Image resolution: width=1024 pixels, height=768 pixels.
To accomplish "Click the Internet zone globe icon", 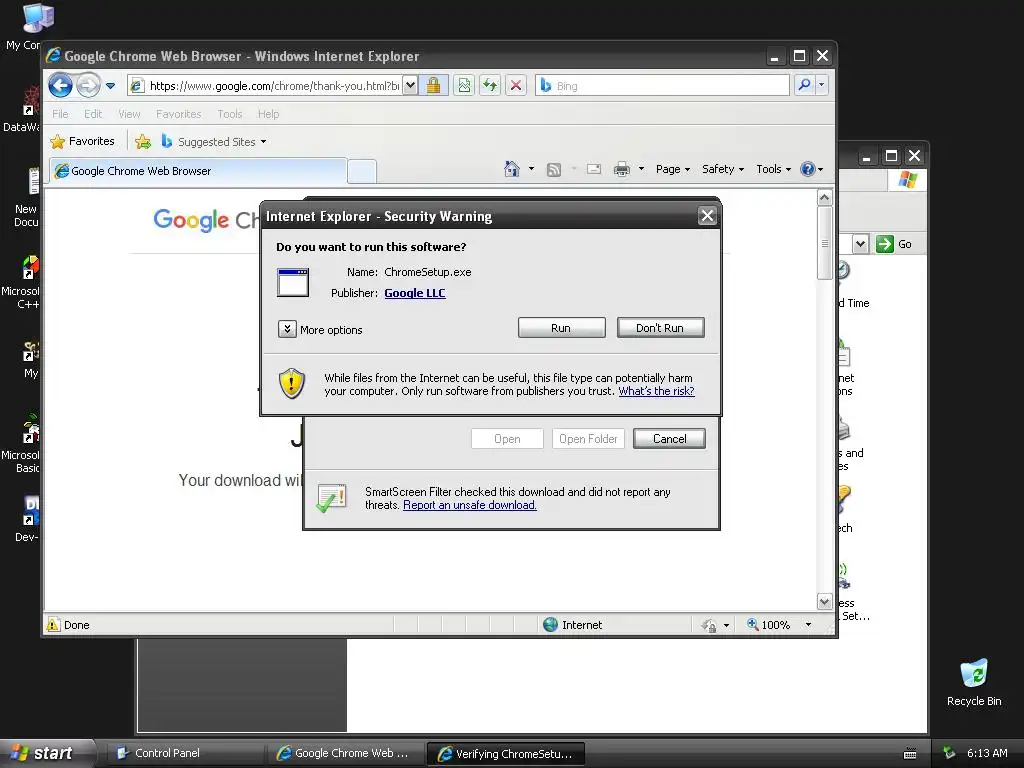I will 551,625.
